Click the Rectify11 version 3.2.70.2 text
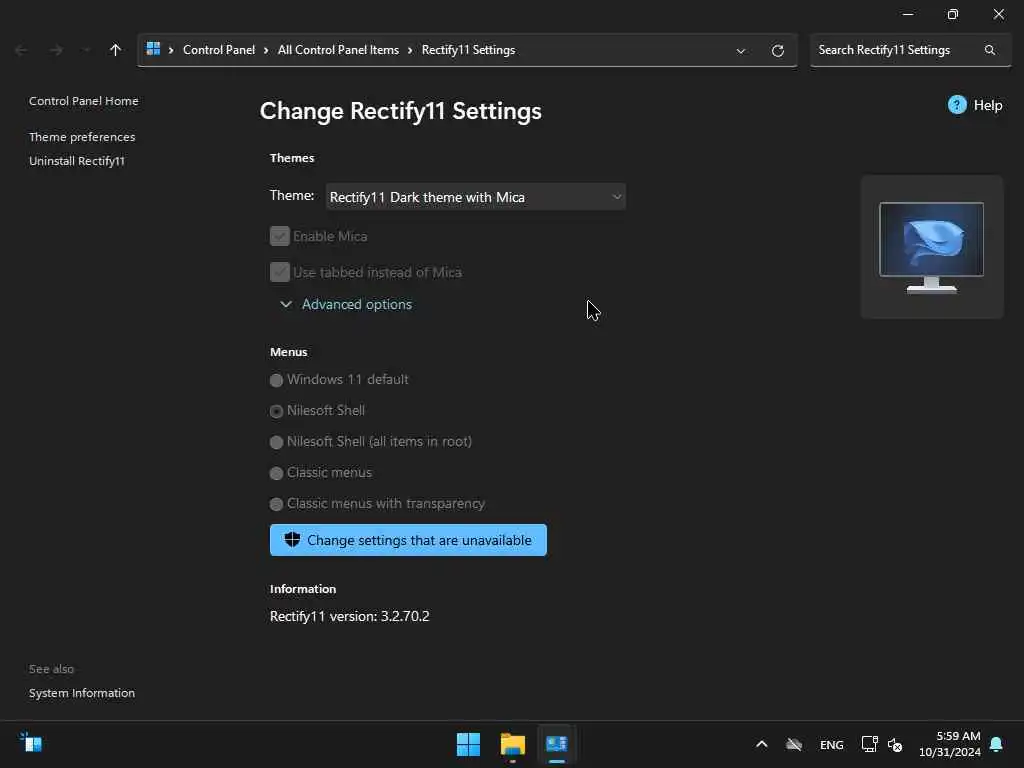Viewport: 1024px width, 768px height. coord(349,616)
